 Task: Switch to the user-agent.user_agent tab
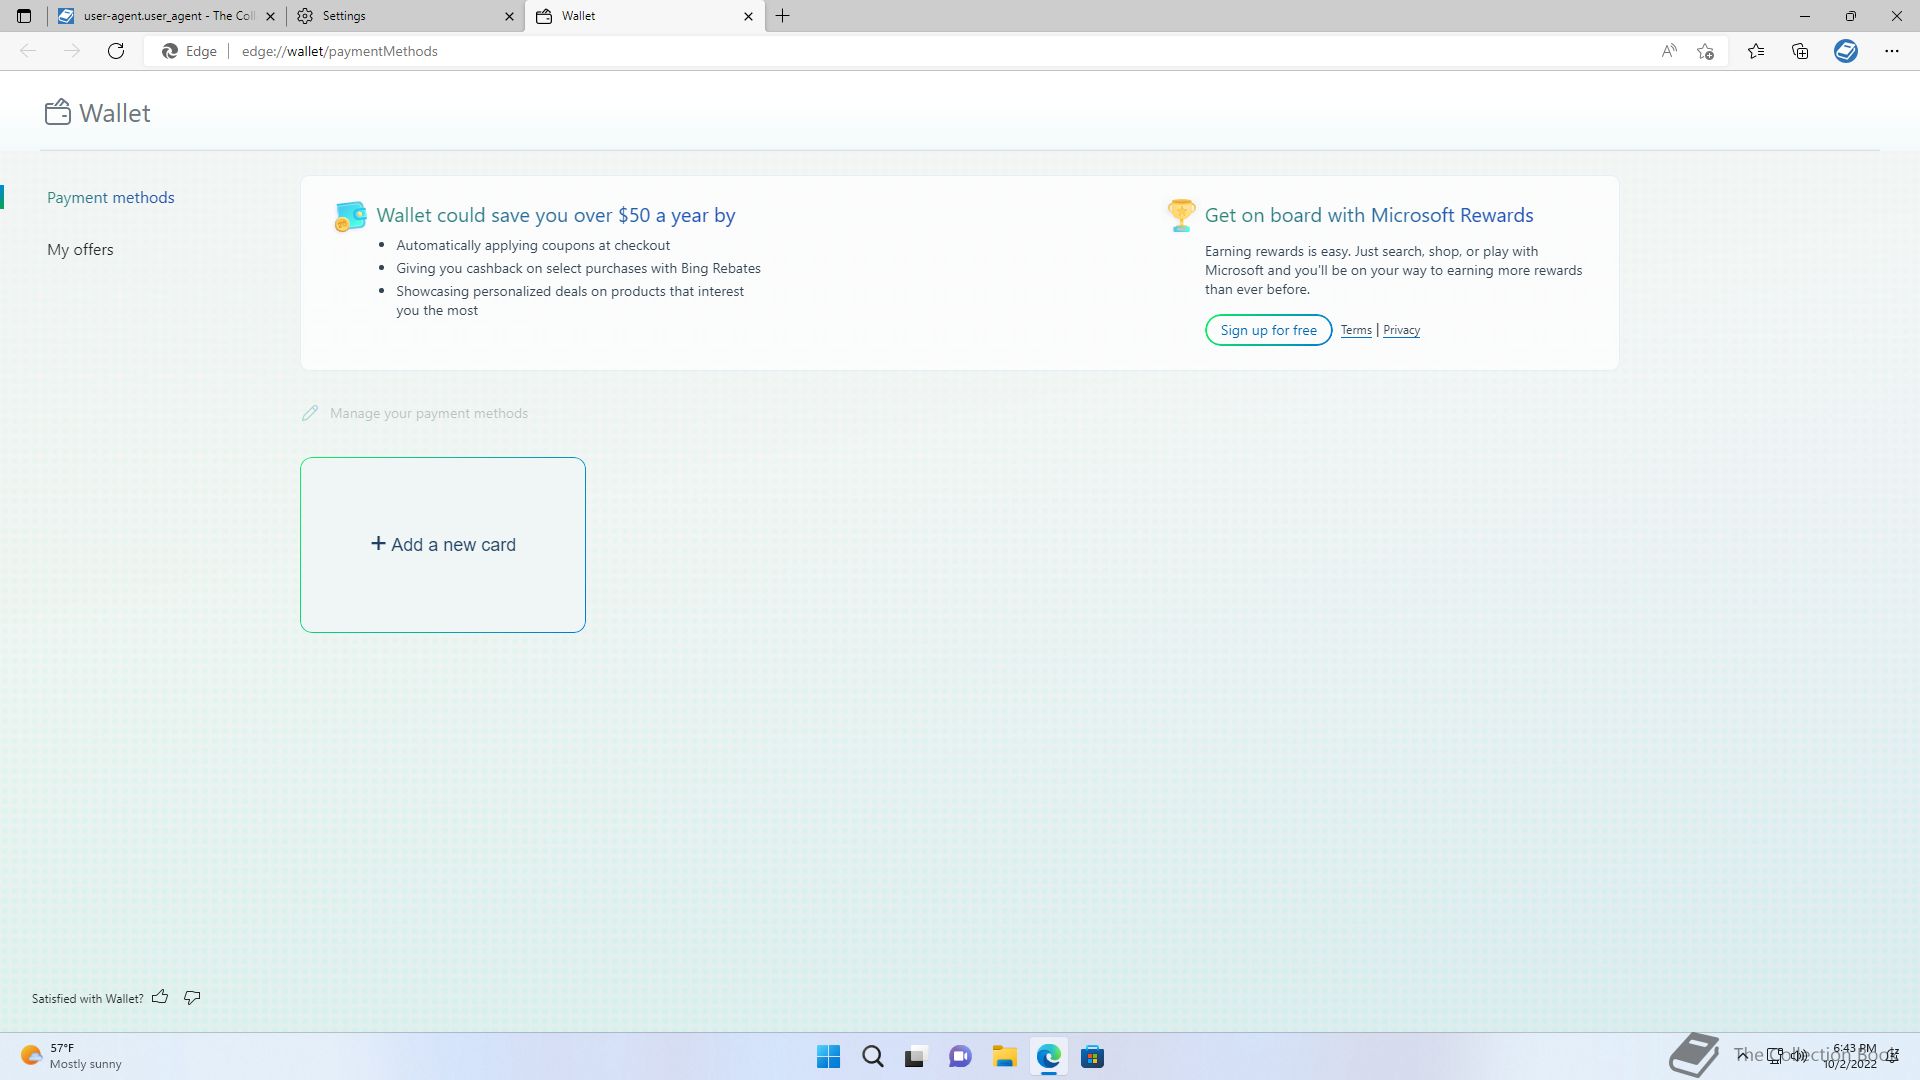(167, 16)
